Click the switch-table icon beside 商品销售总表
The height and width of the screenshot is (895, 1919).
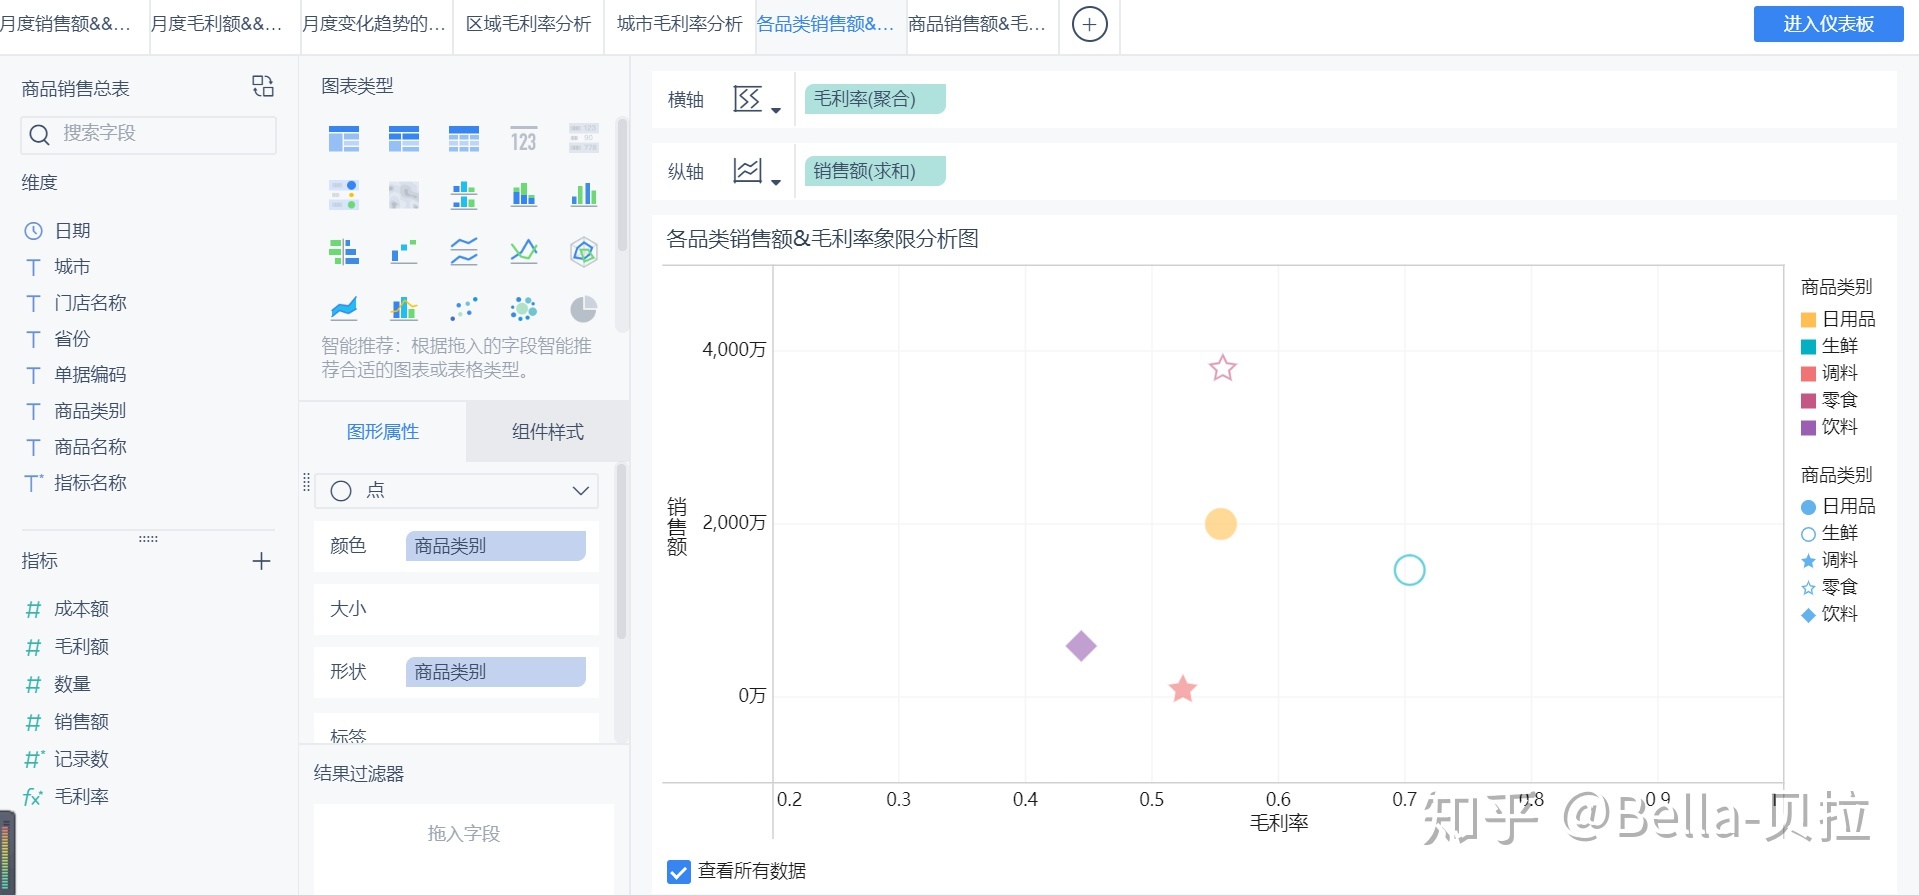(263, 87)
